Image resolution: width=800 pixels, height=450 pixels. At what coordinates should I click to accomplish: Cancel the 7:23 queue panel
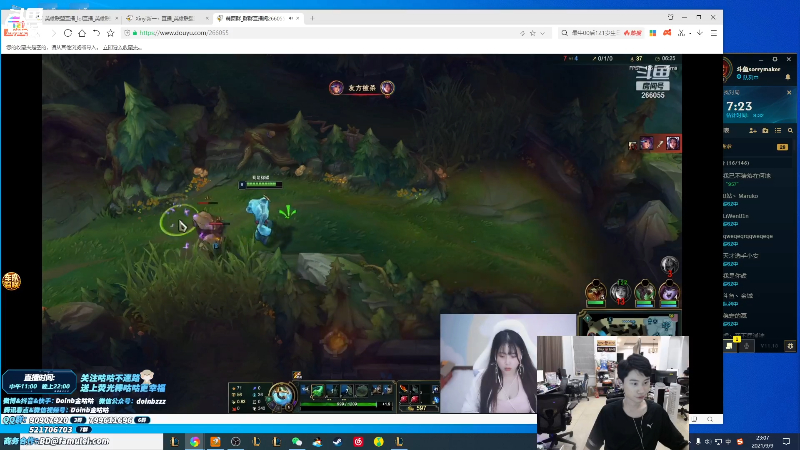pos(789,92)
